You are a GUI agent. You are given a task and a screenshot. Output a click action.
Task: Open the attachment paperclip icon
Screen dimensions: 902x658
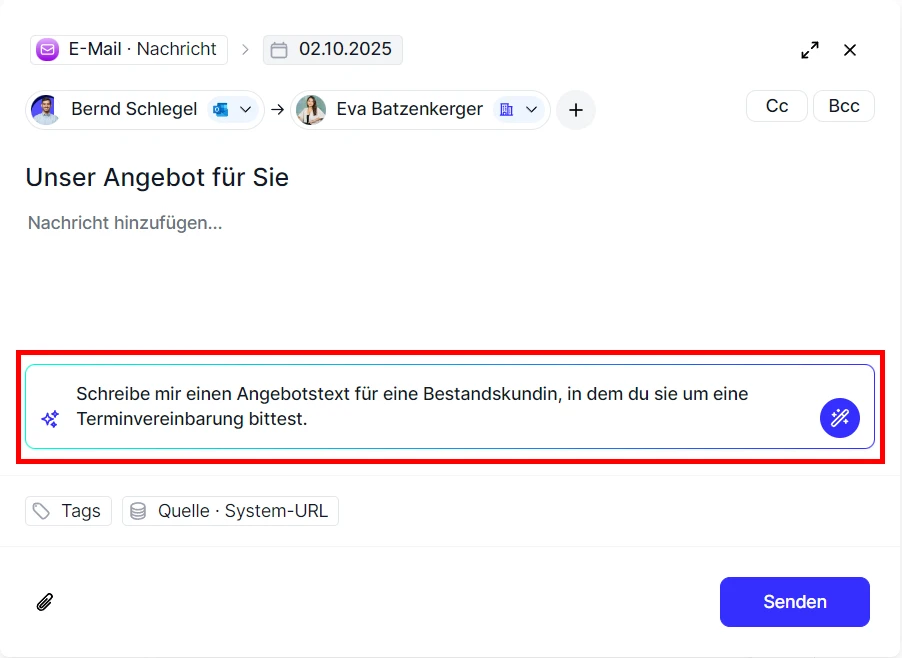(x=44, y=601)
